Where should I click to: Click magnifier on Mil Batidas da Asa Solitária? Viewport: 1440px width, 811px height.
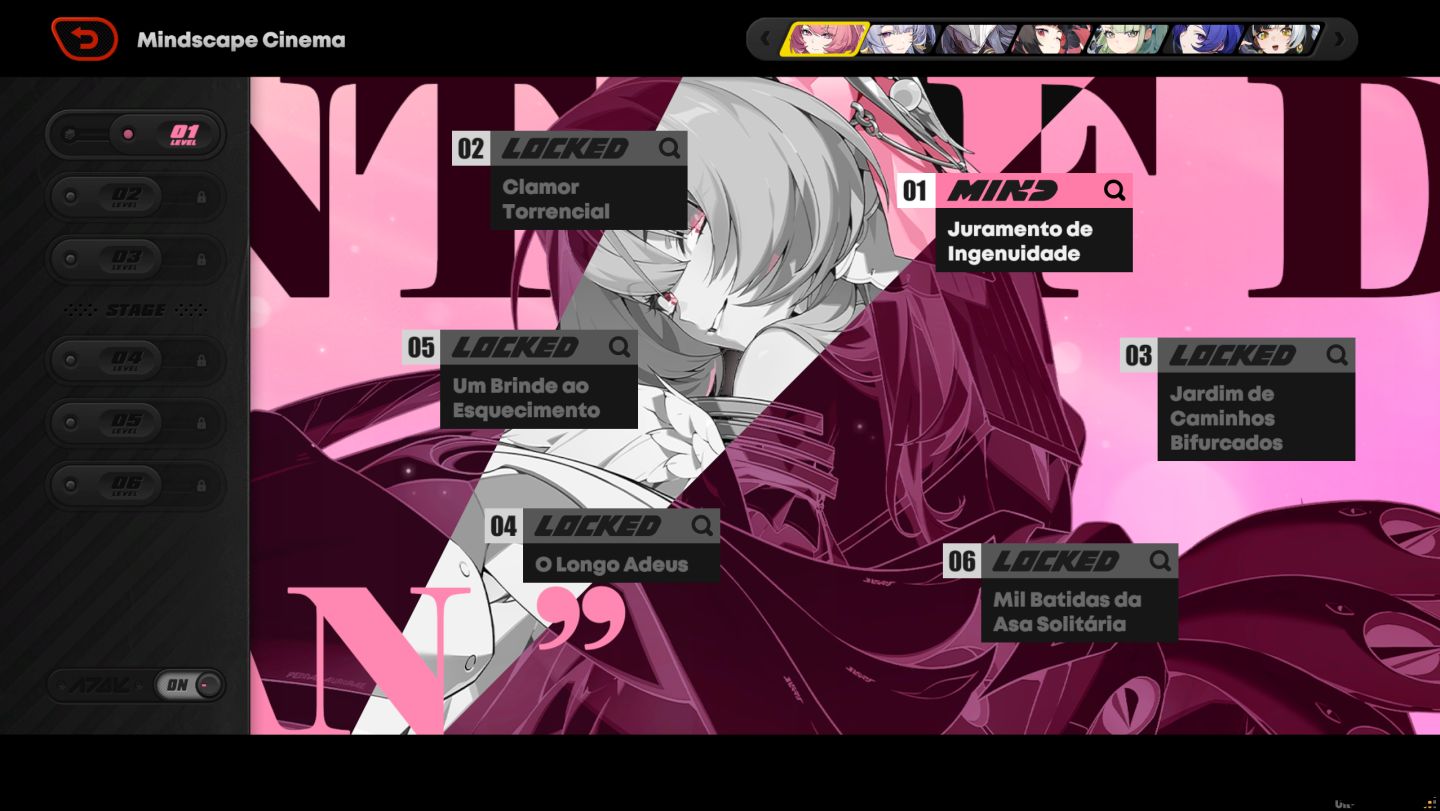point(1160,561)
